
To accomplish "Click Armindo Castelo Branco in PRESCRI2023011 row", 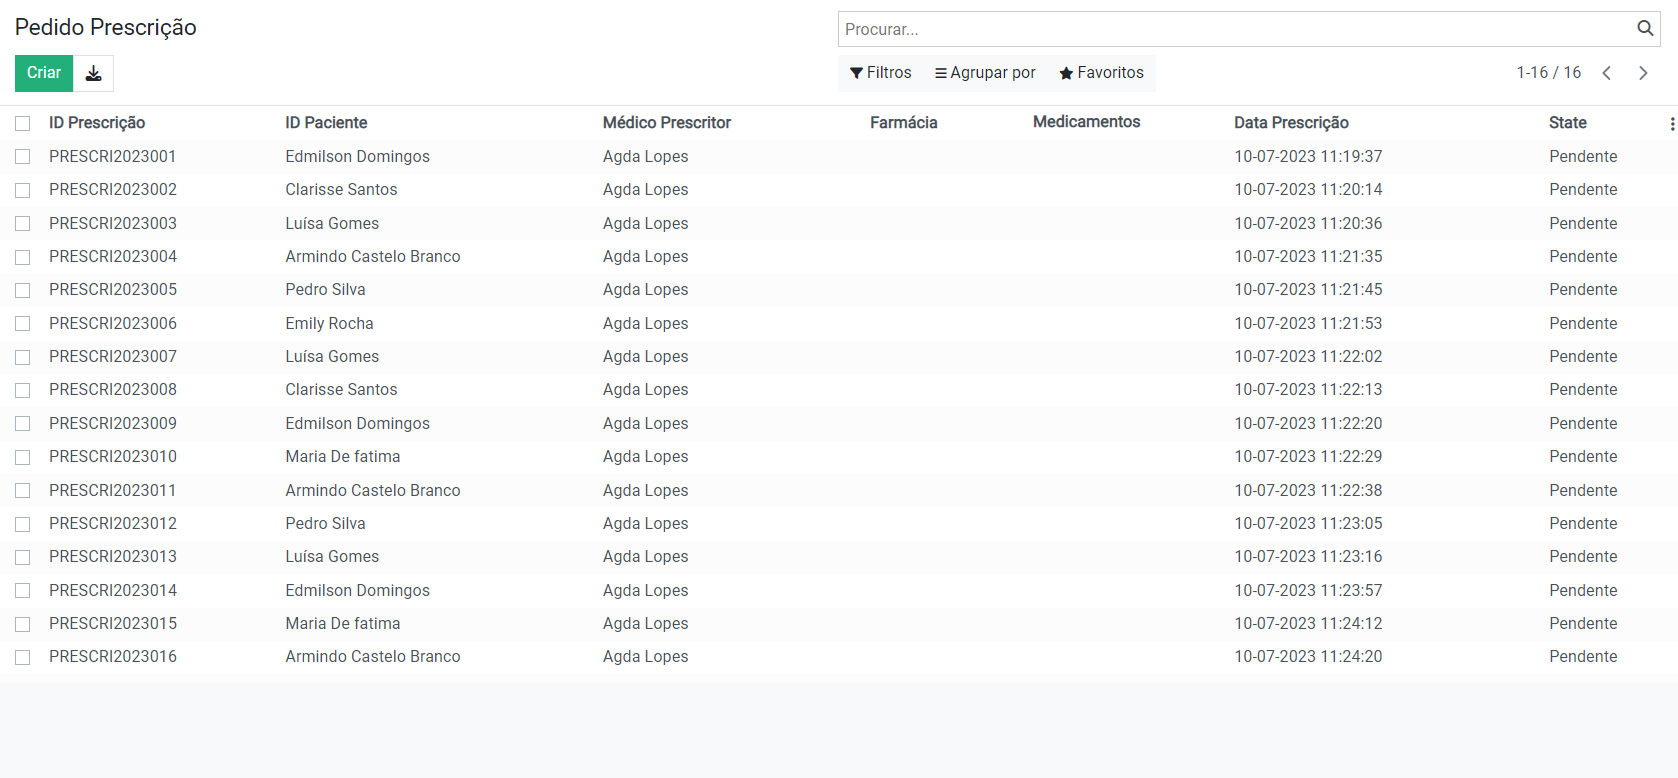I will click(x=373, y=490).
